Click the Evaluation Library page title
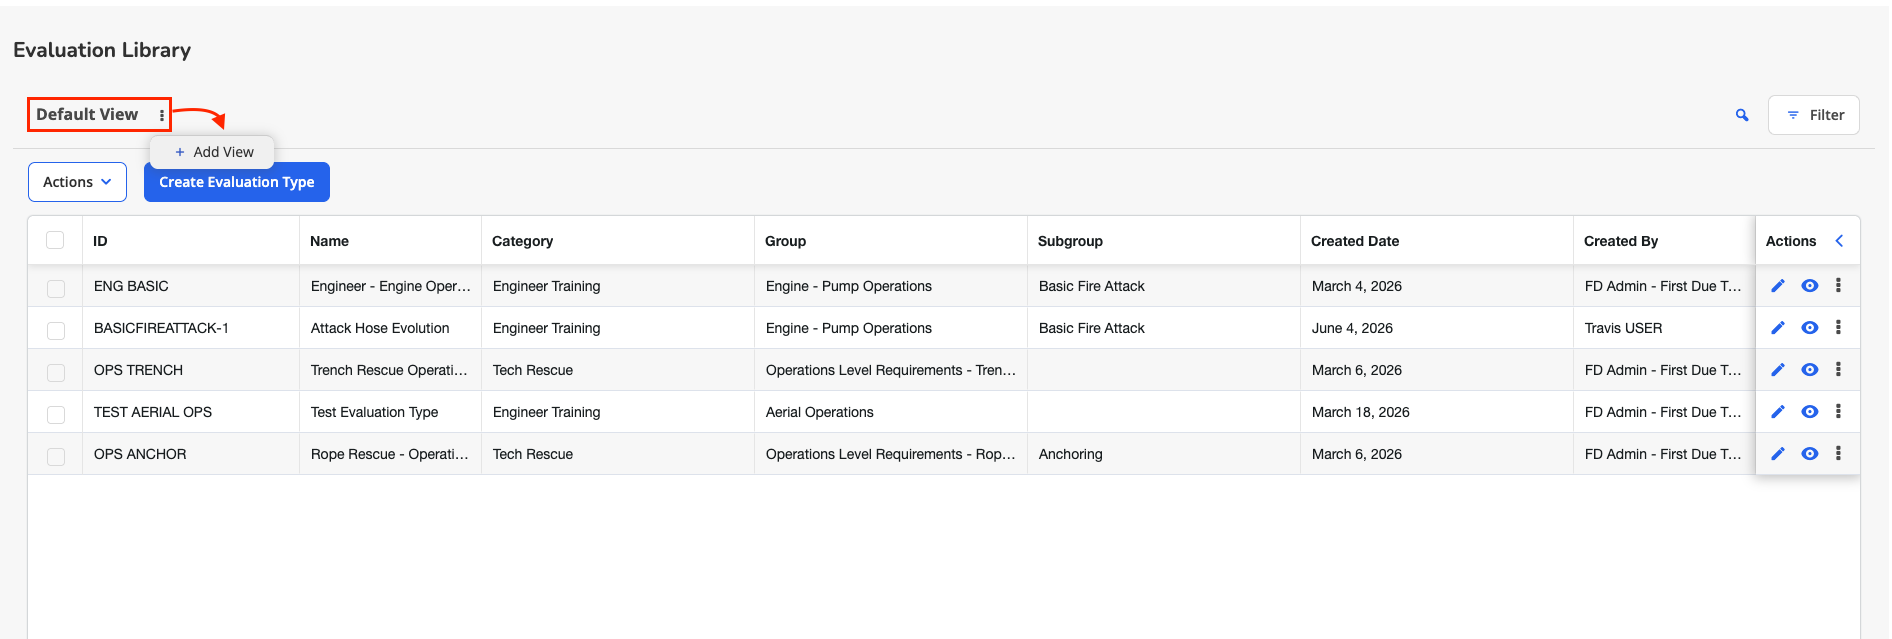Screen dimensions: 1892x639 pos(102,50)
